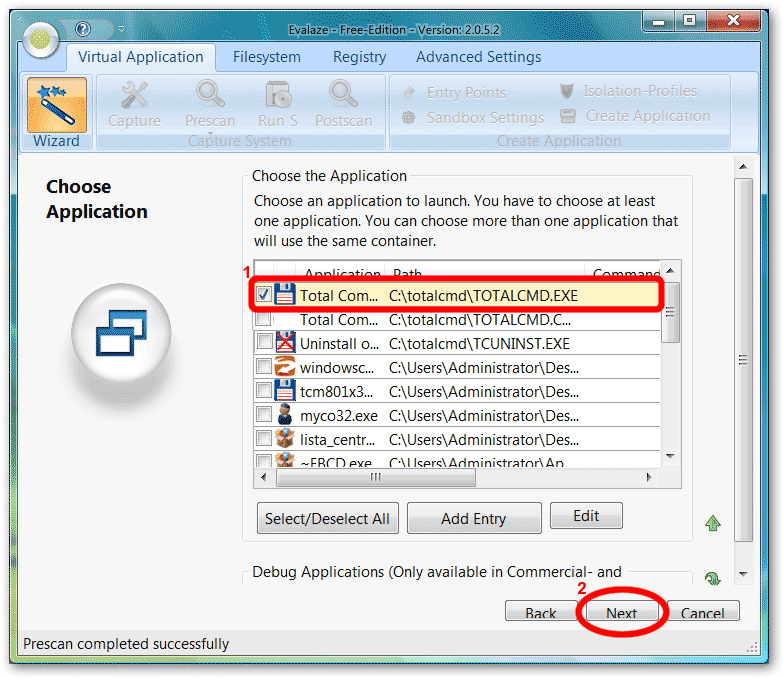Click the Prescan magnifier icon
Image resolution: width=783 pixels, height=678 pixels.
click(x=210, y=94)
